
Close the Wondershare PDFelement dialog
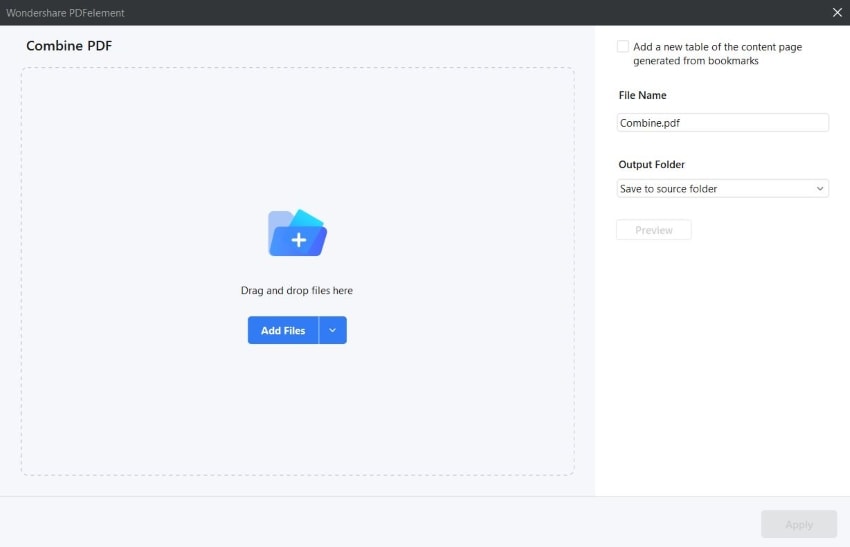pyautogui.click(x=837, y=12)
